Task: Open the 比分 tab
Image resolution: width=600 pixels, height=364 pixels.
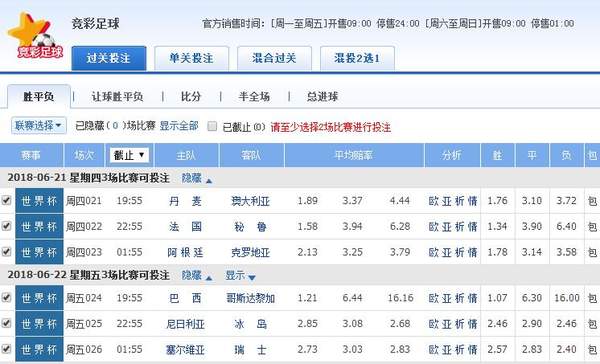Action: point(191,96)
